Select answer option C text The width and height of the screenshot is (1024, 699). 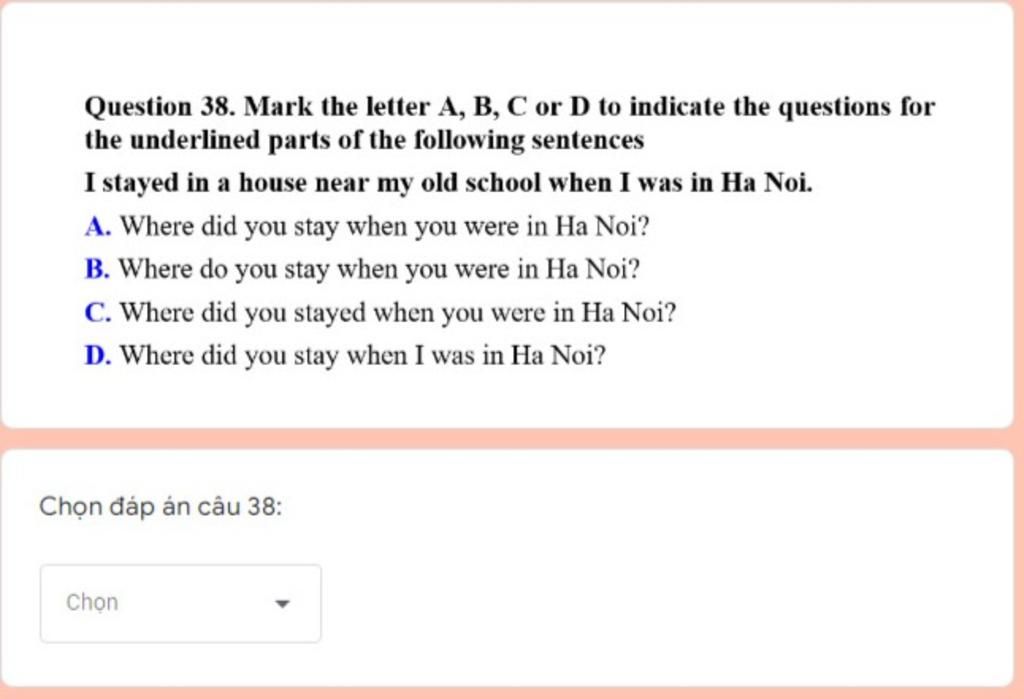(x=398, y=312)
